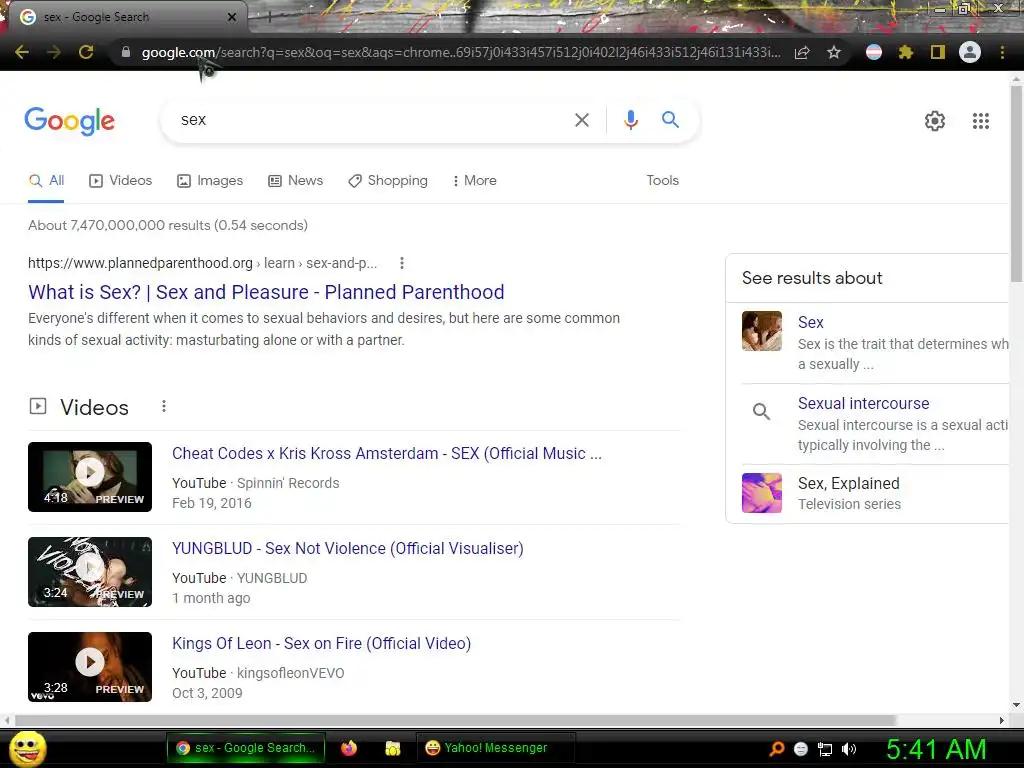
Task: Click the vertical page scrollbar
Action: (x=1016, y=183)
